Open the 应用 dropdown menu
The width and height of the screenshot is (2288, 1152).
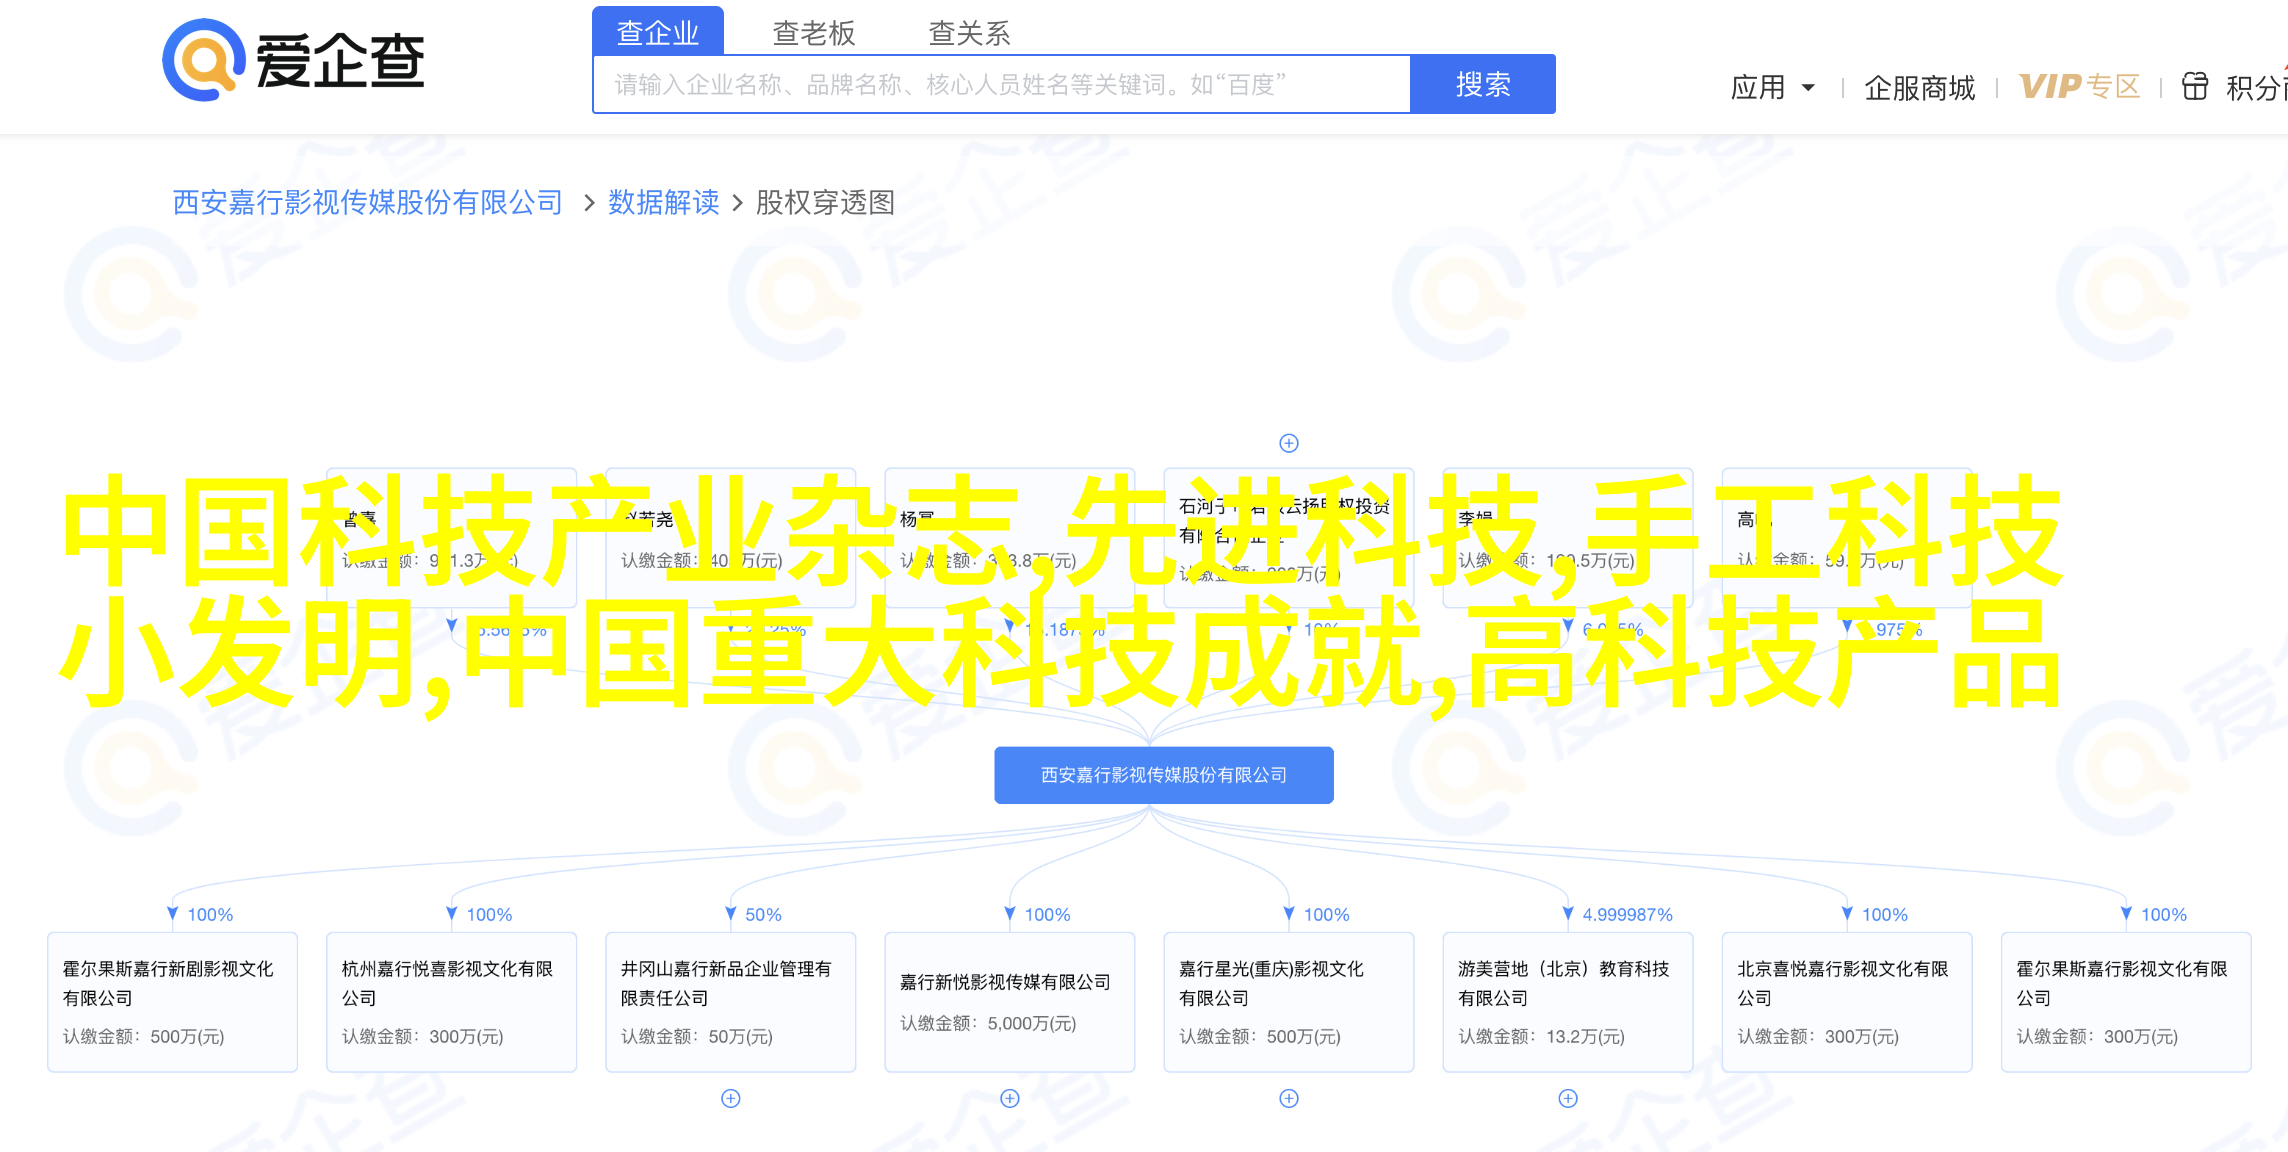[1773, 88]
